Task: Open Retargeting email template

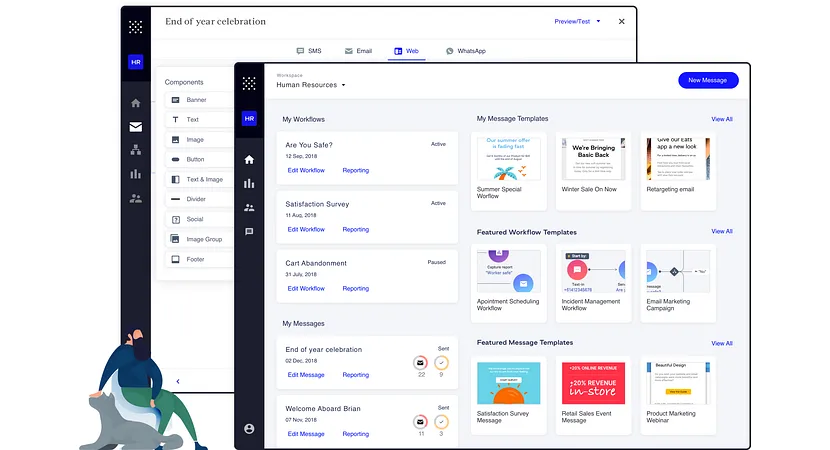Action: (678, 171)
